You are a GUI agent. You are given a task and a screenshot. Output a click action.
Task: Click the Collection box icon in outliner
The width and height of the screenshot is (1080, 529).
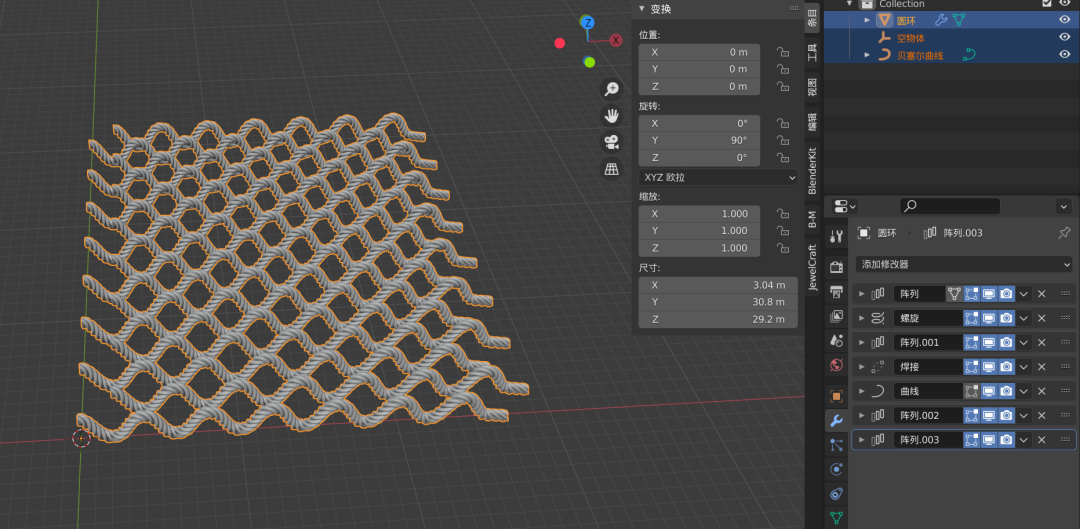866,3
